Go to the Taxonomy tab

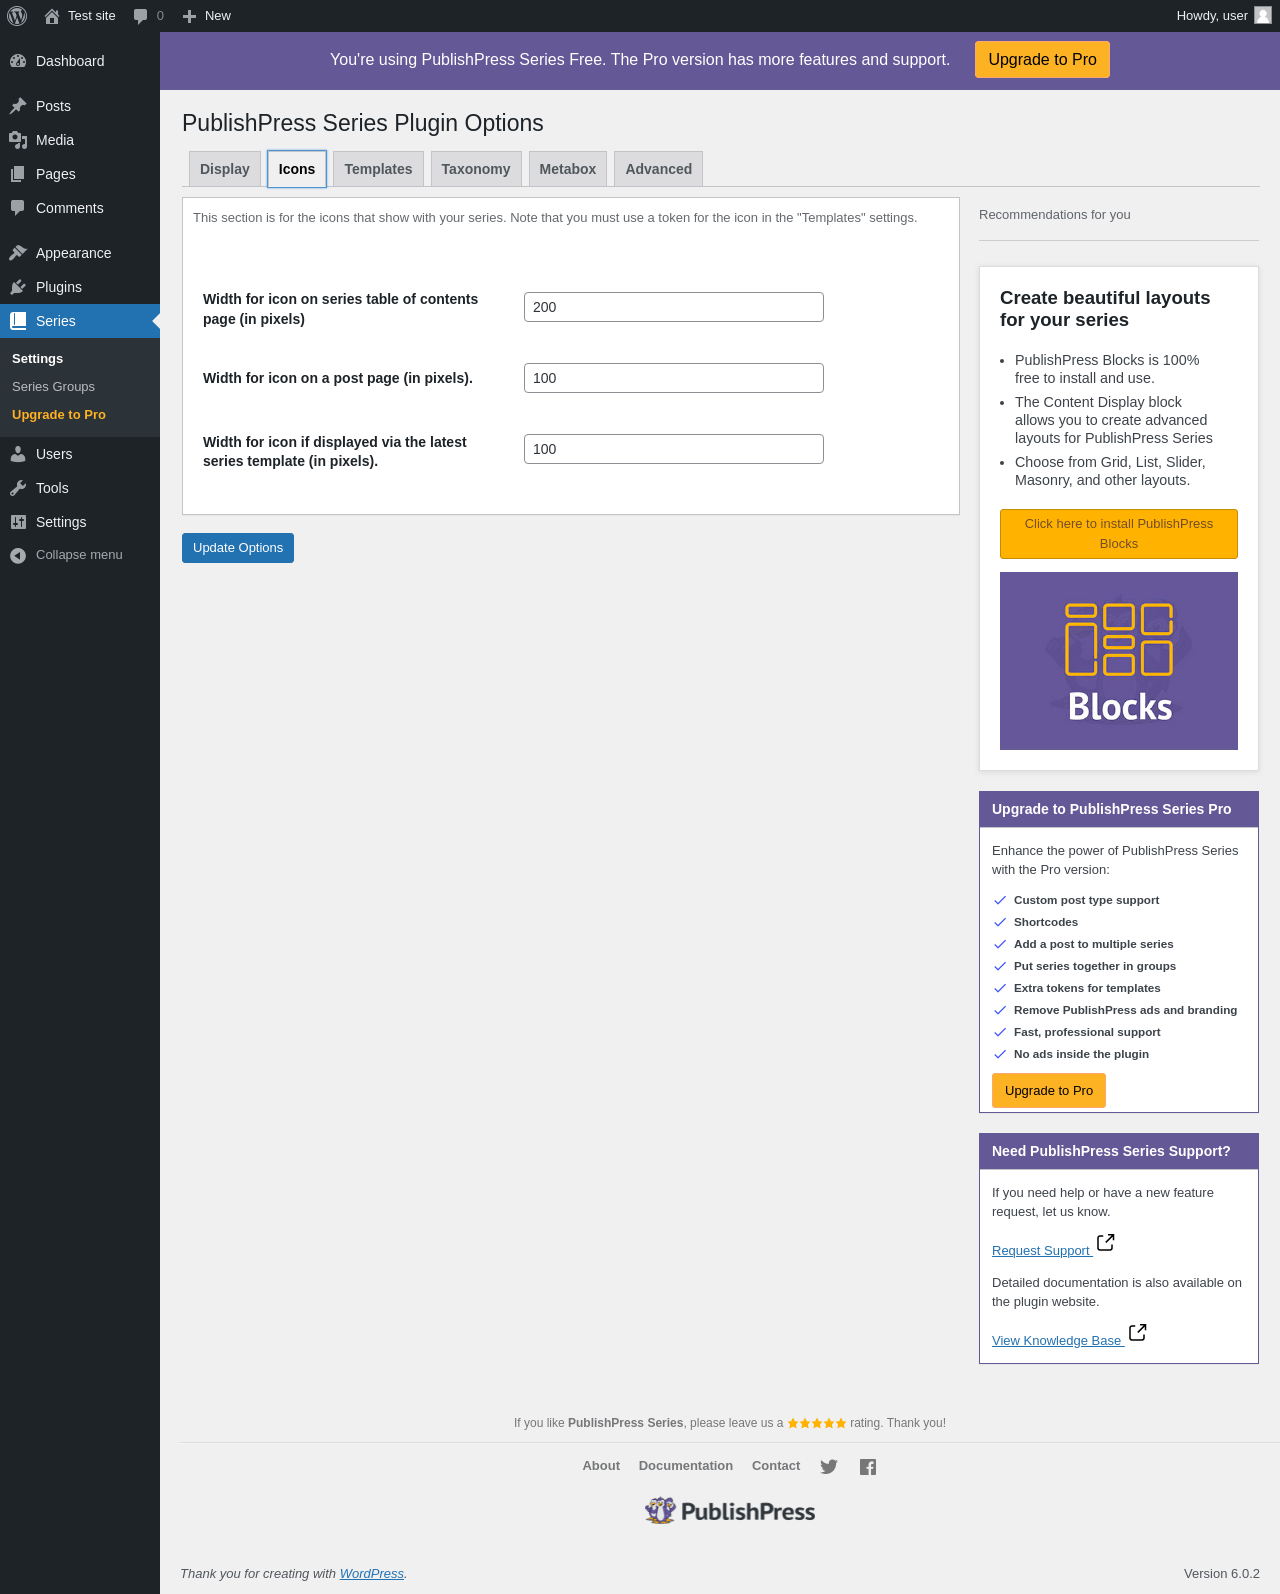pyautogui.click(x=476, y=169)
